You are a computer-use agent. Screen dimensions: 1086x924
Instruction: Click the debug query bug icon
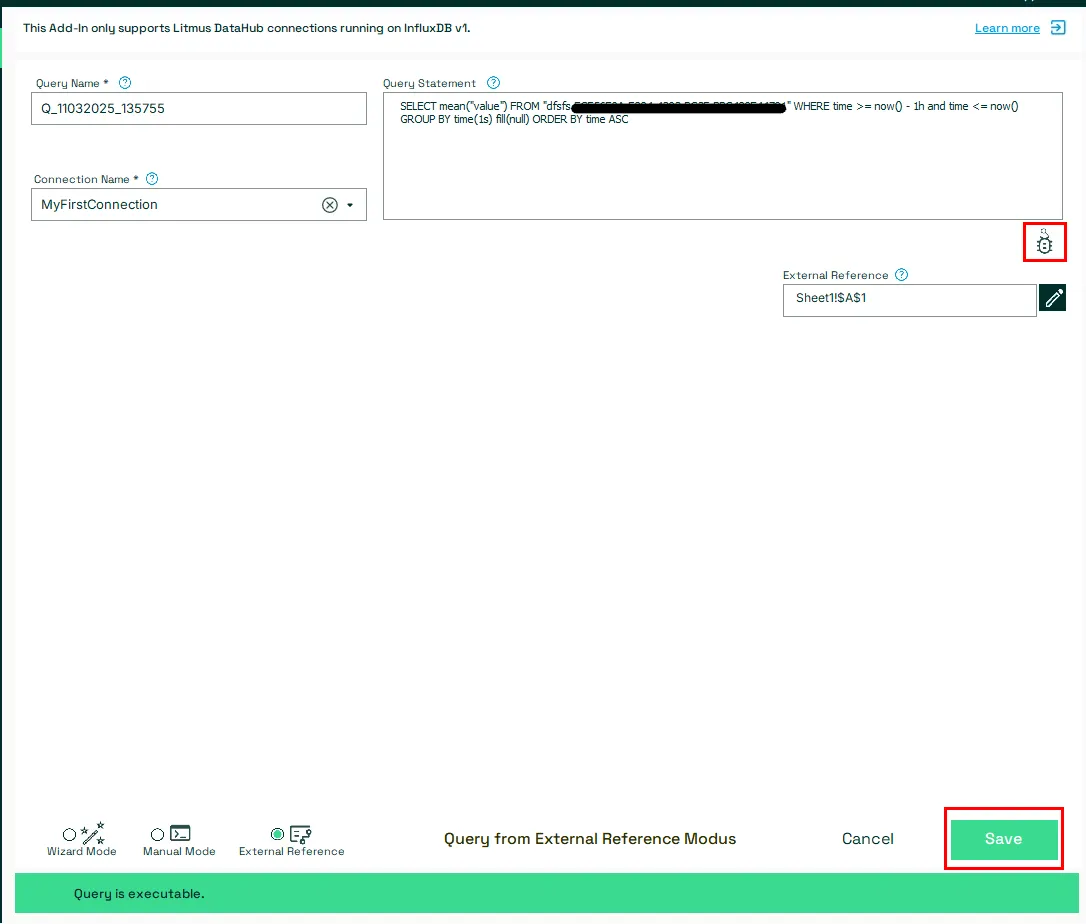(x=1044, y=242)
